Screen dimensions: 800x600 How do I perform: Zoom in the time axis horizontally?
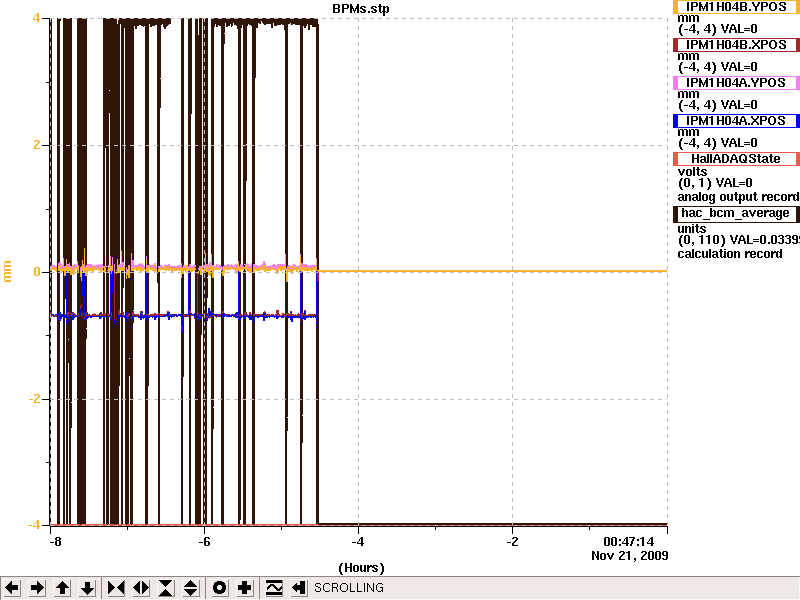(116, 588)
